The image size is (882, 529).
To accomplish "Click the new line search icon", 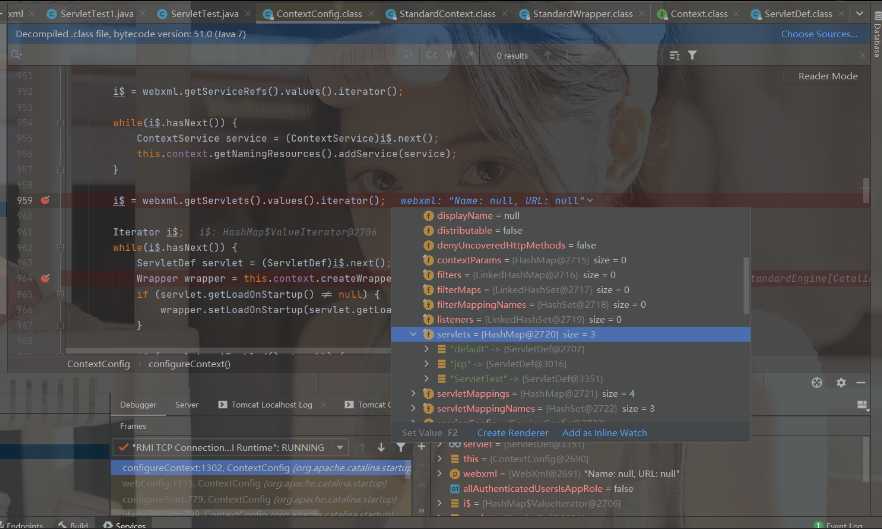I will [x=408, y=55].
